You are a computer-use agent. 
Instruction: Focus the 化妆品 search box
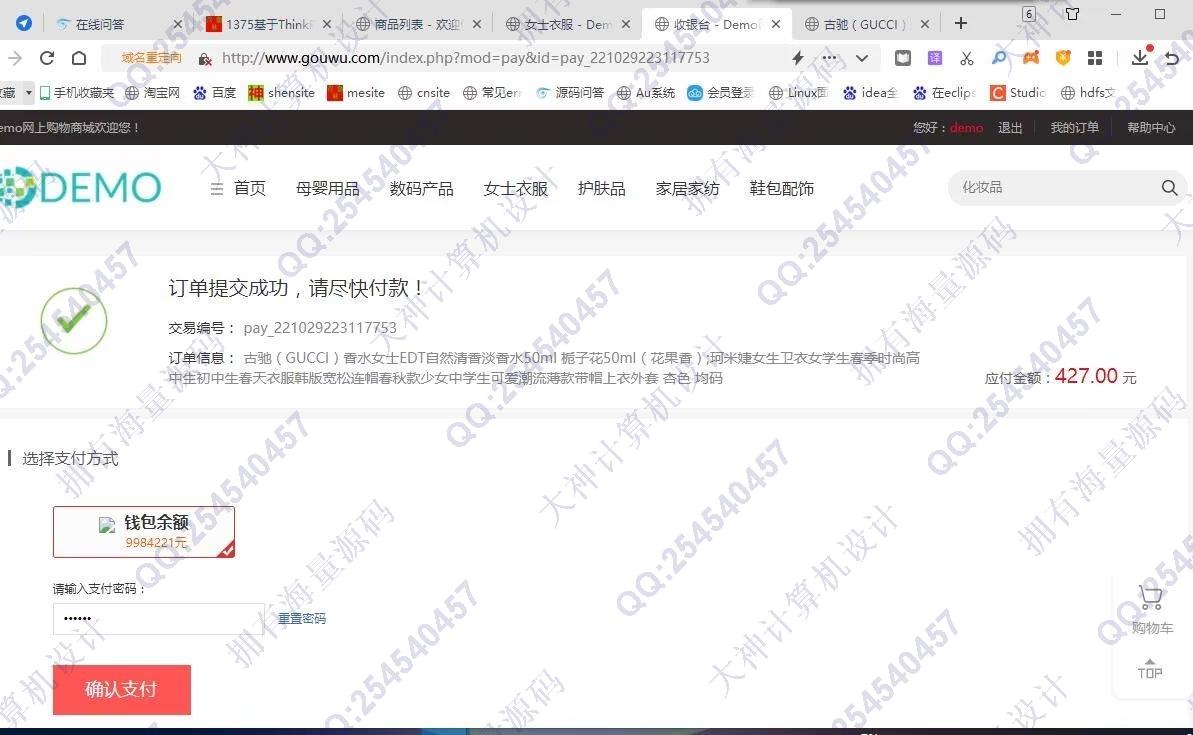[1054, 187]
